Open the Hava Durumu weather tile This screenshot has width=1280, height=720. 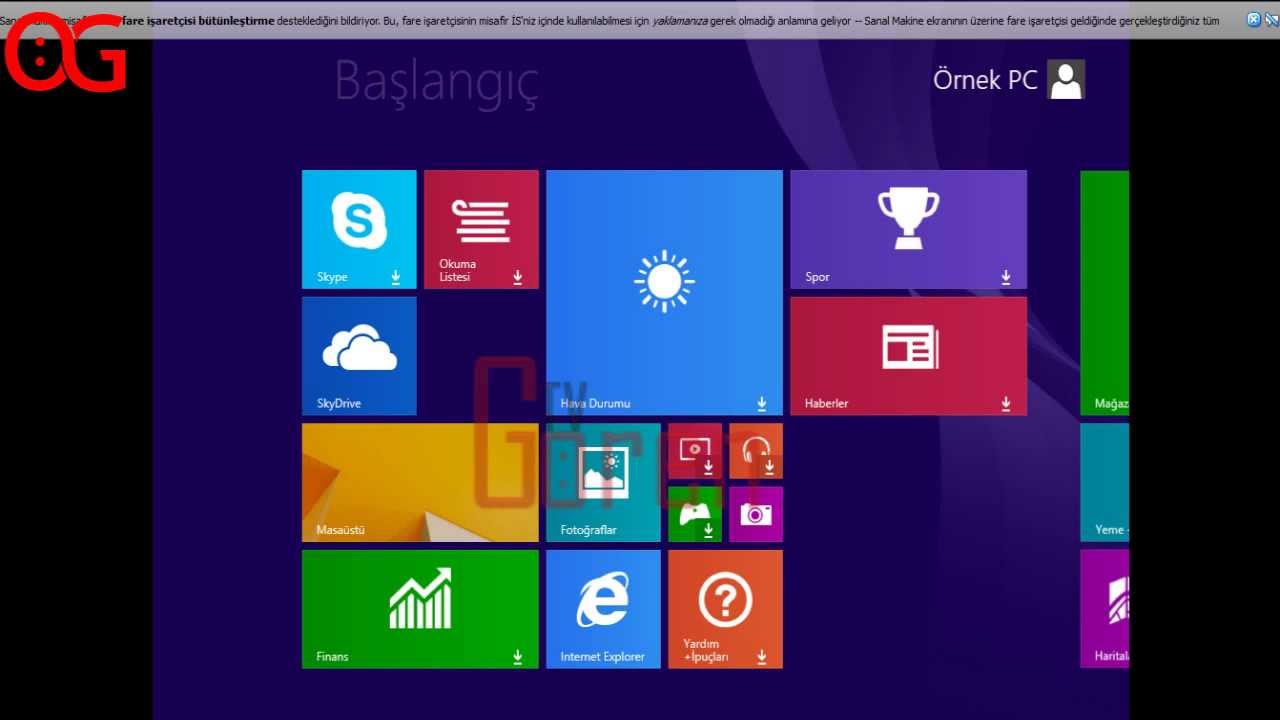[664, 292]
